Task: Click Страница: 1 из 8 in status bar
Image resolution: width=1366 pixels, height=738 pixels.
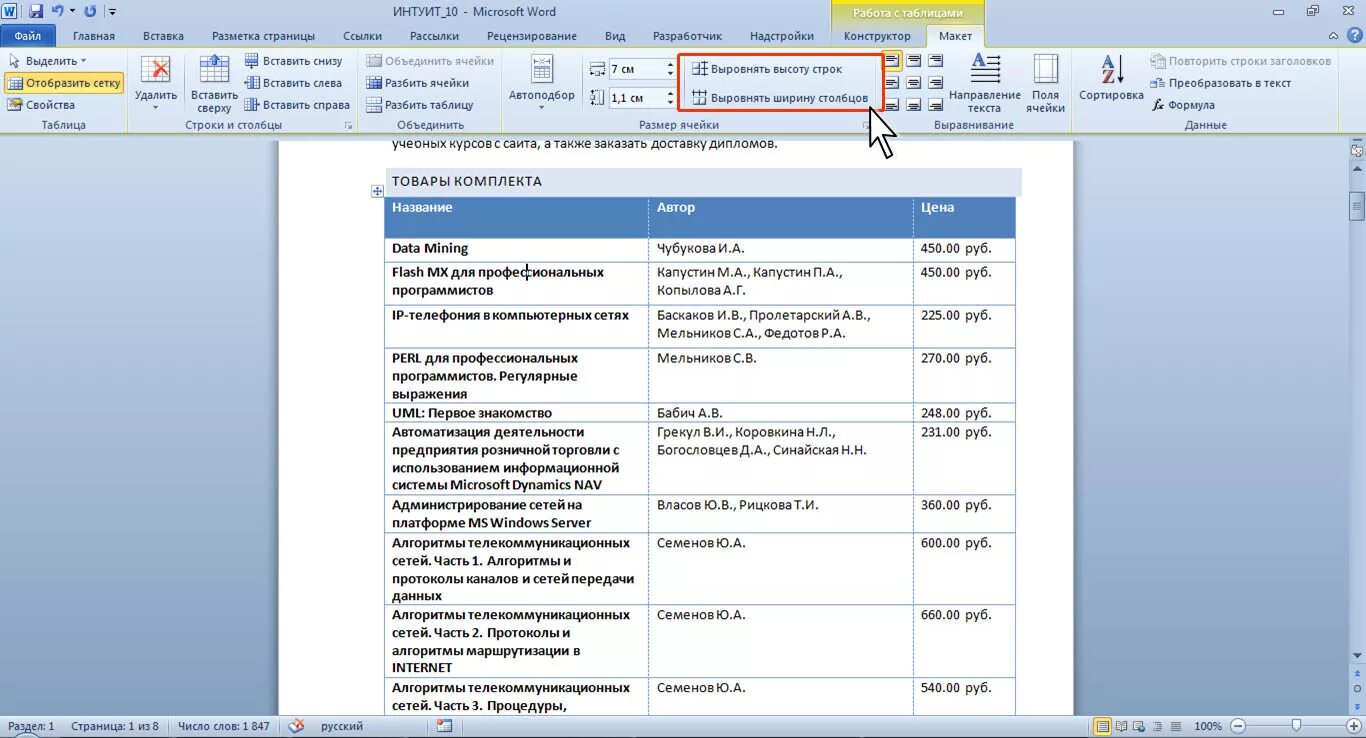Action: 114,726
